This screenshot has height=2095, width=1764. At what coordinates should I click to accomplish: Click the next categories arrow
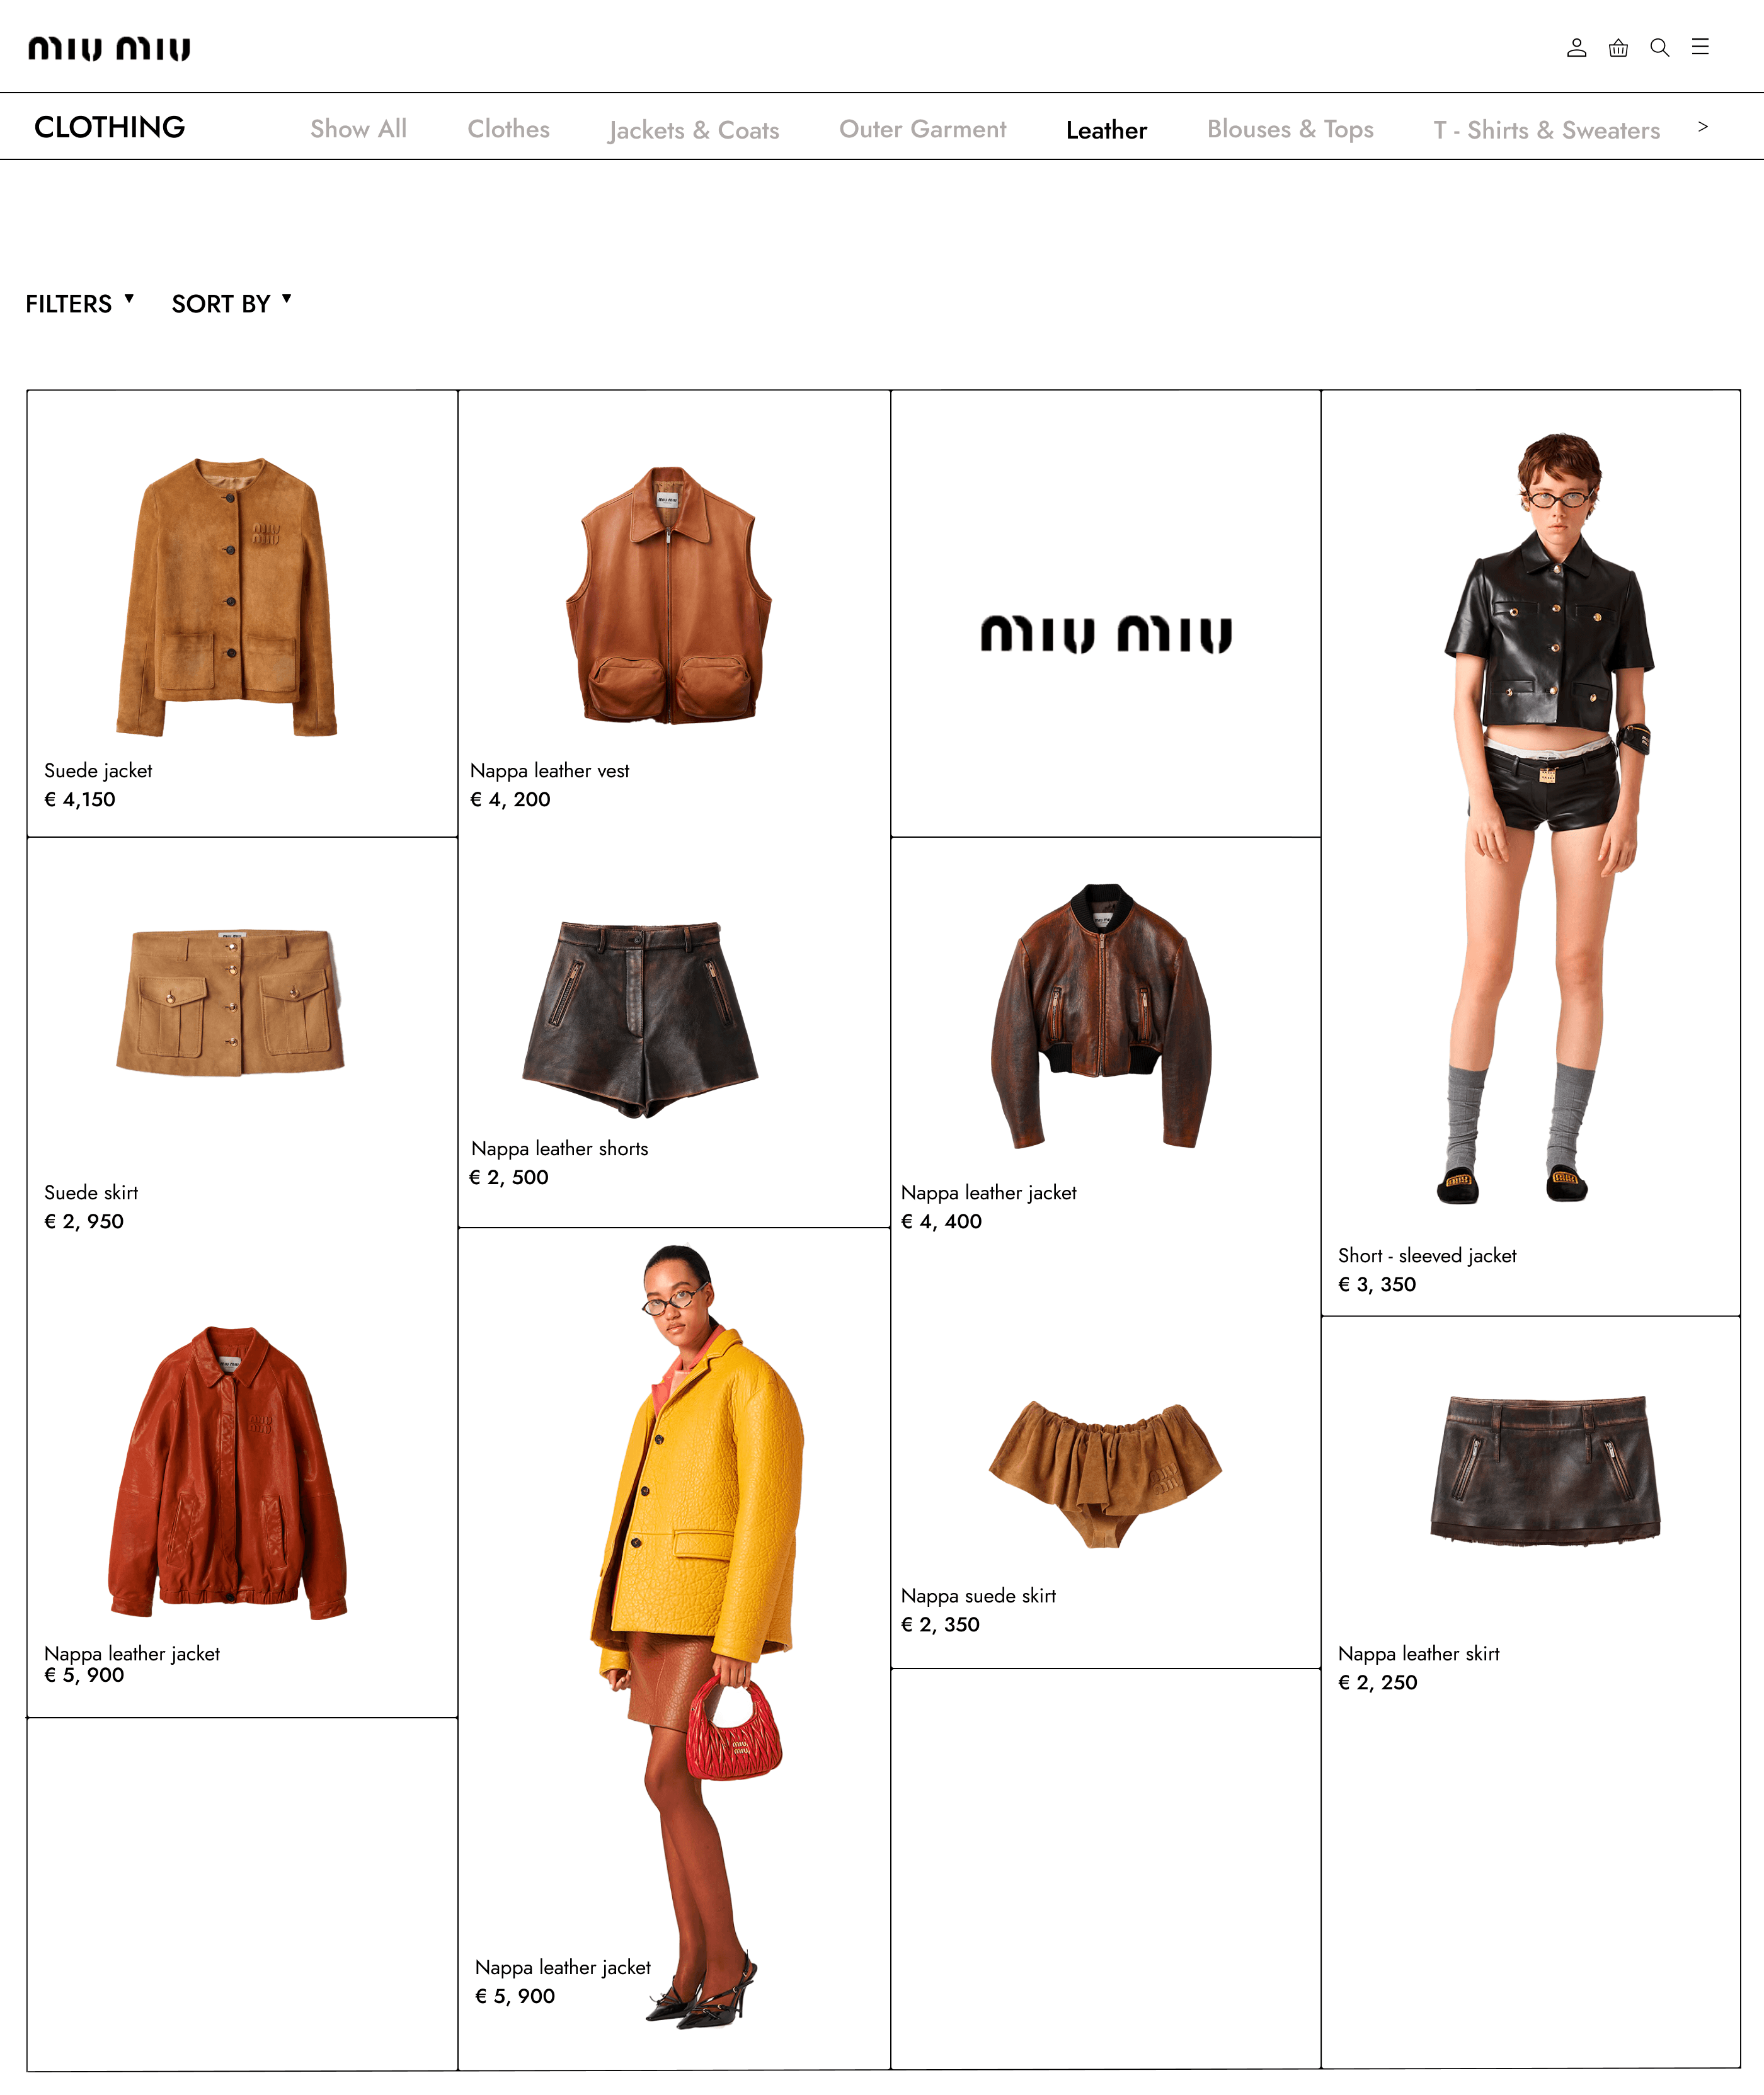point(1703,127)
